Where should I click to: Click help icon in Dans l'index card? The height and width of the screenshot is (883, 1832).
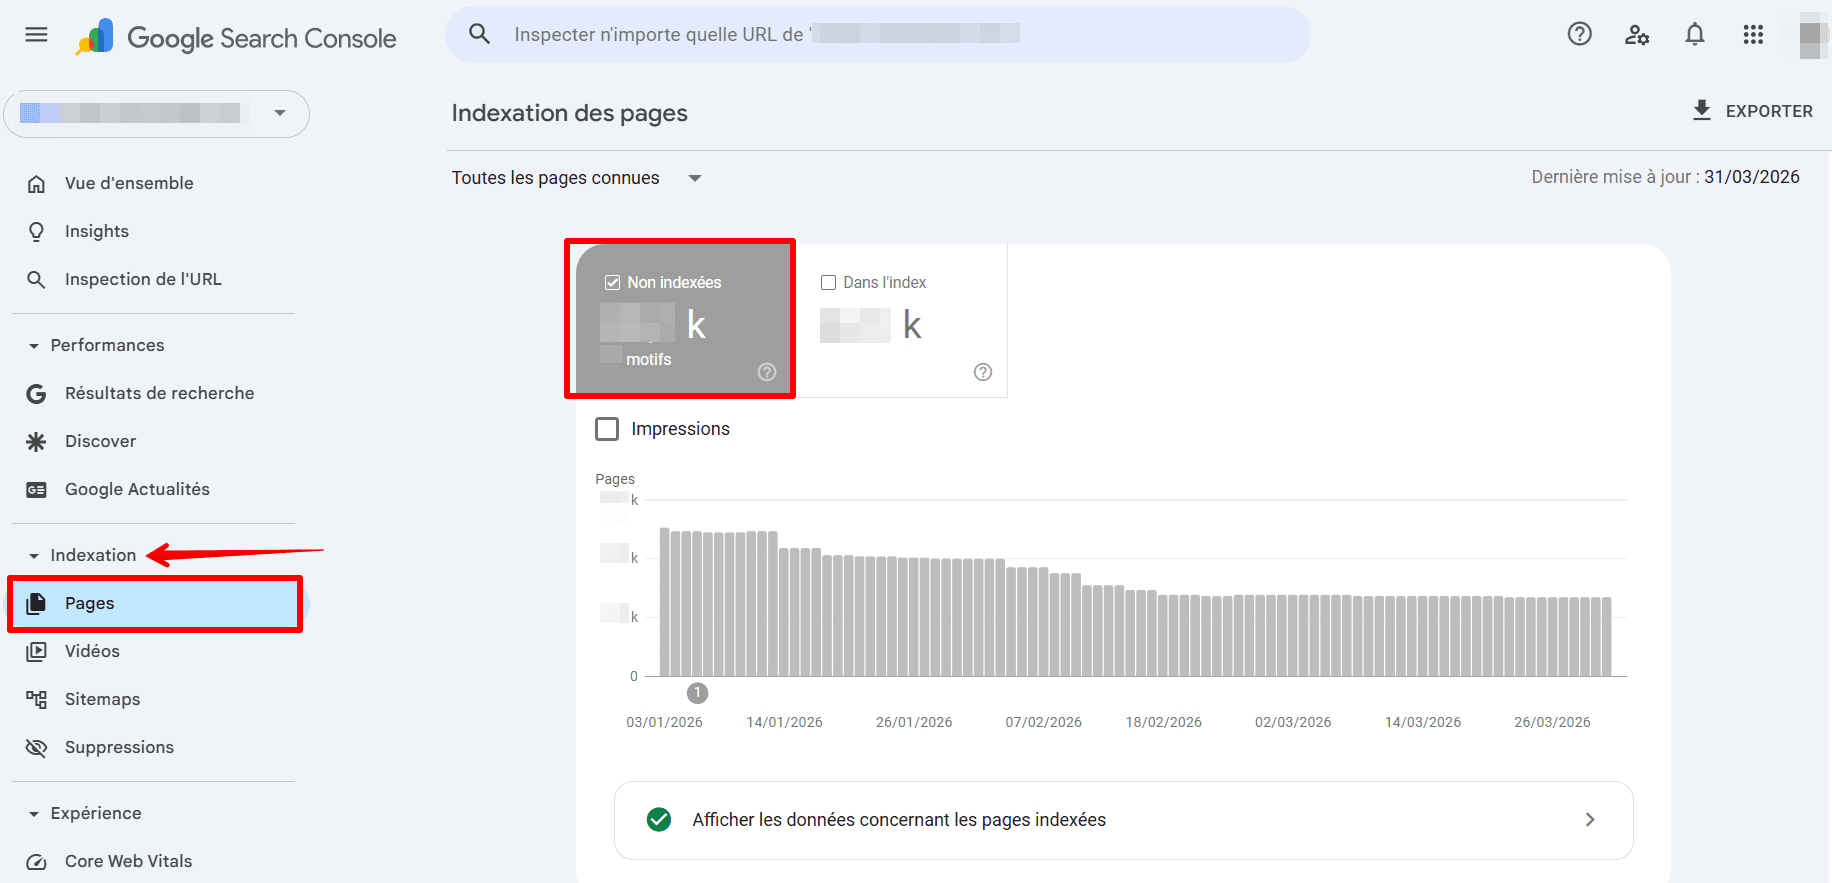tap(983, 372)
